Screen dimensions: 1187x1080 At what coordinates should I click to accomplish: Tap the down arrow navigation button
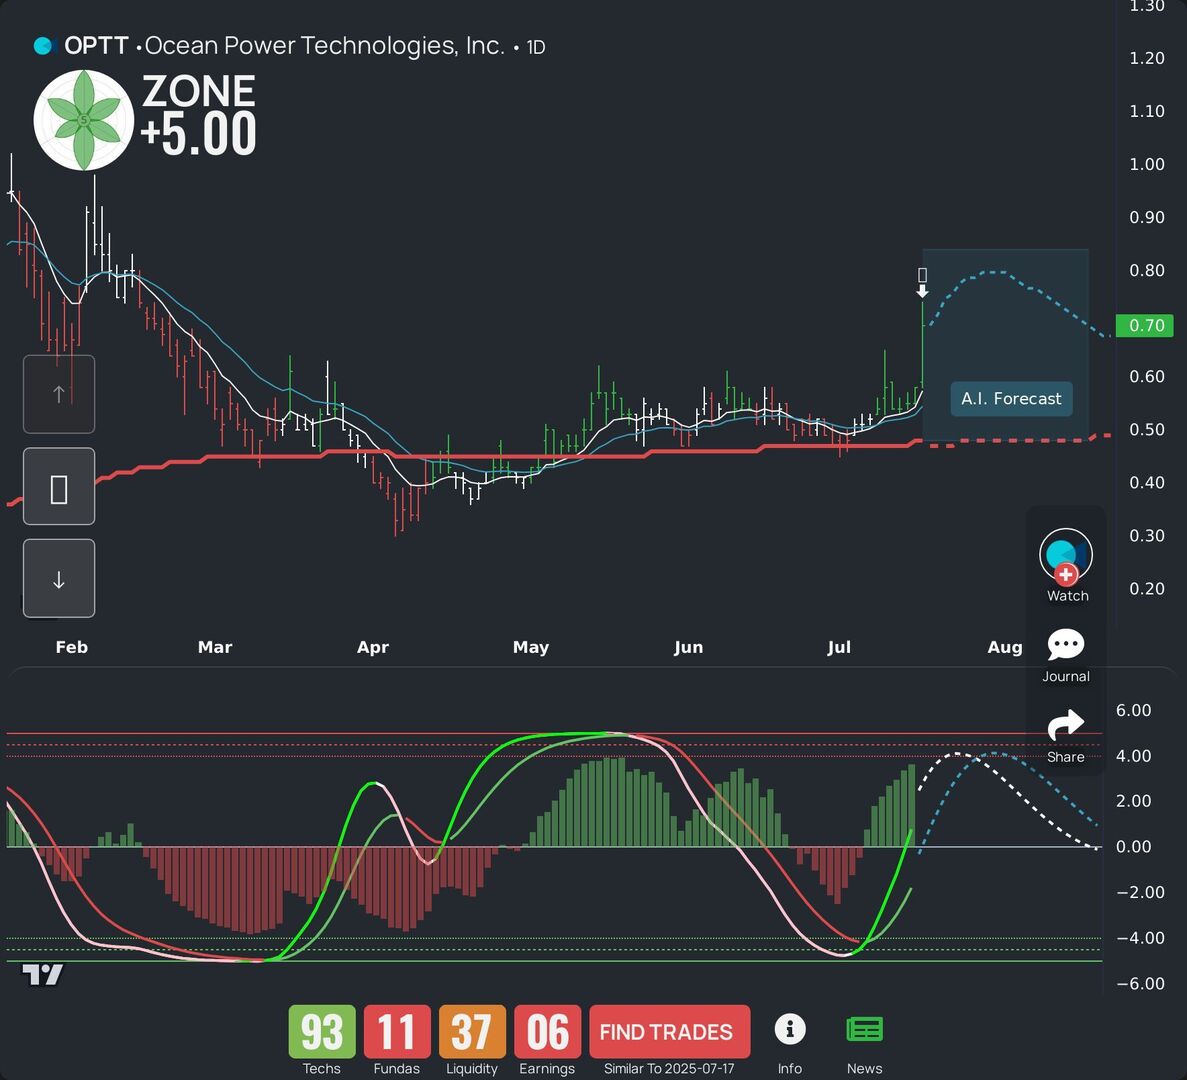(59, 578)
